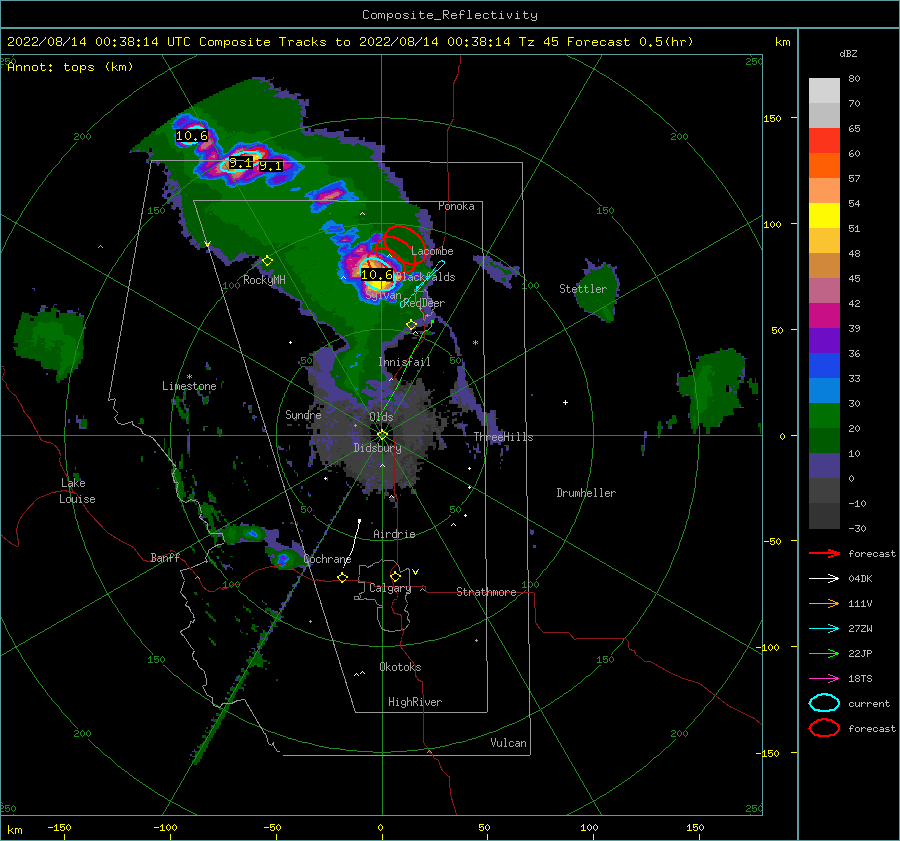Click the Banff town label
Viewport: 900px width, 841px height.
(x=165, y=557)
